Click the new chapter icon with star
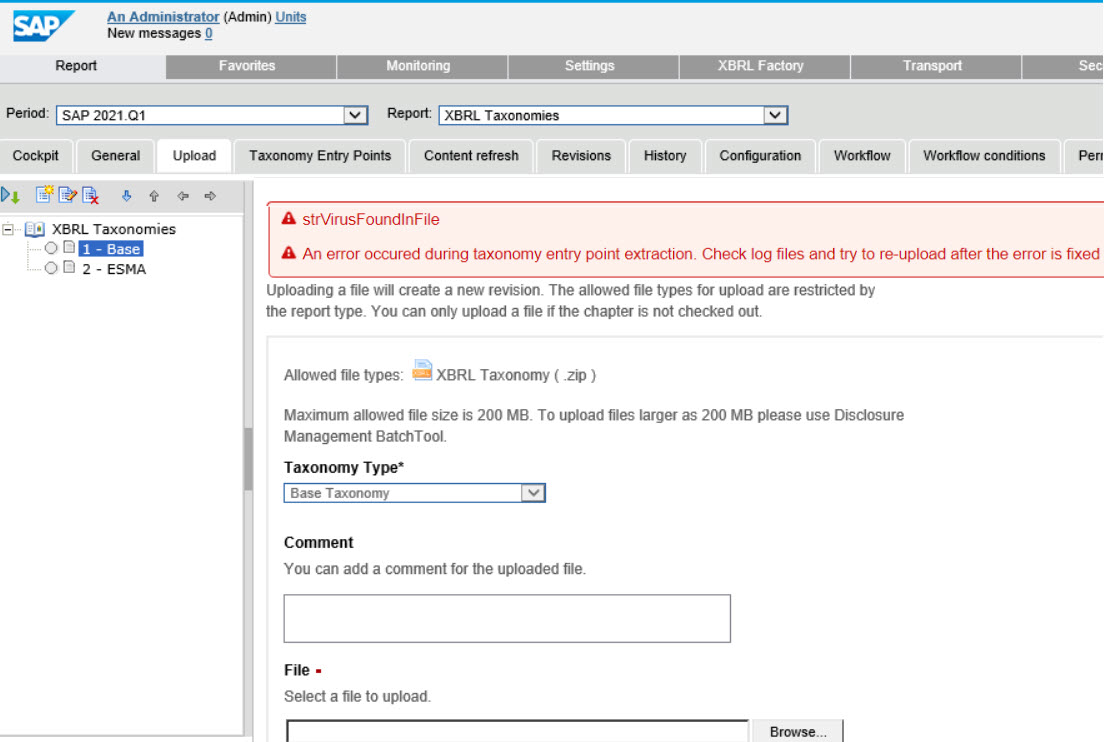 pos(44,195)
